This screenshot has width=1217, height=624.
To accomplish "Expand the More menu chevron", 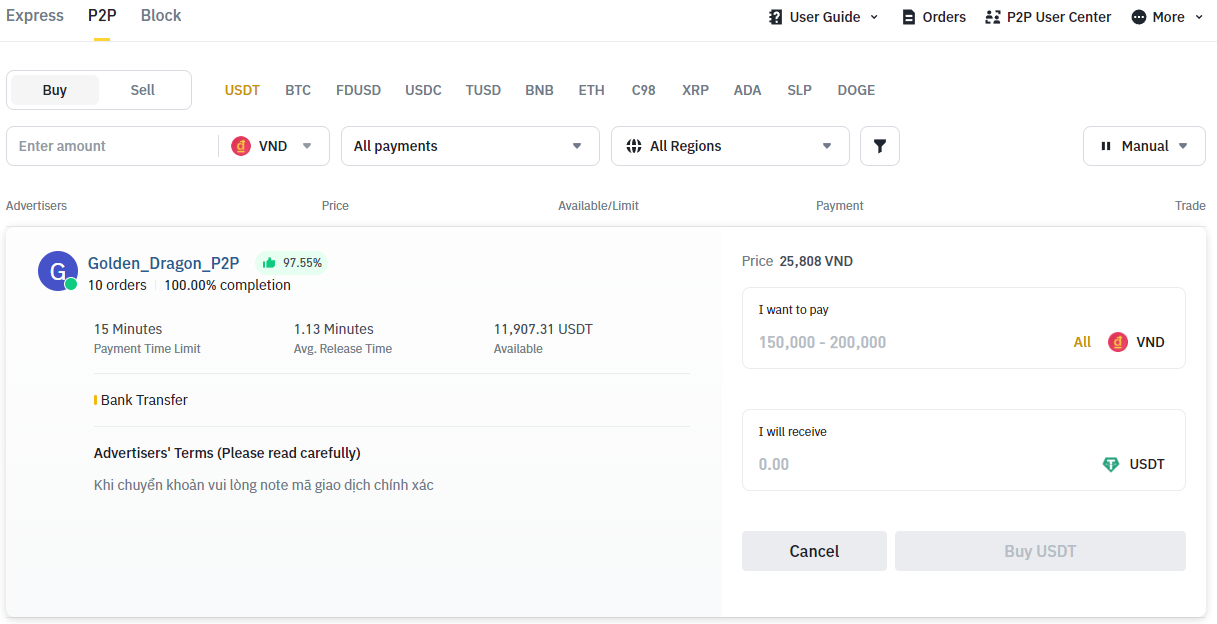I will (x=1199, y=17).
